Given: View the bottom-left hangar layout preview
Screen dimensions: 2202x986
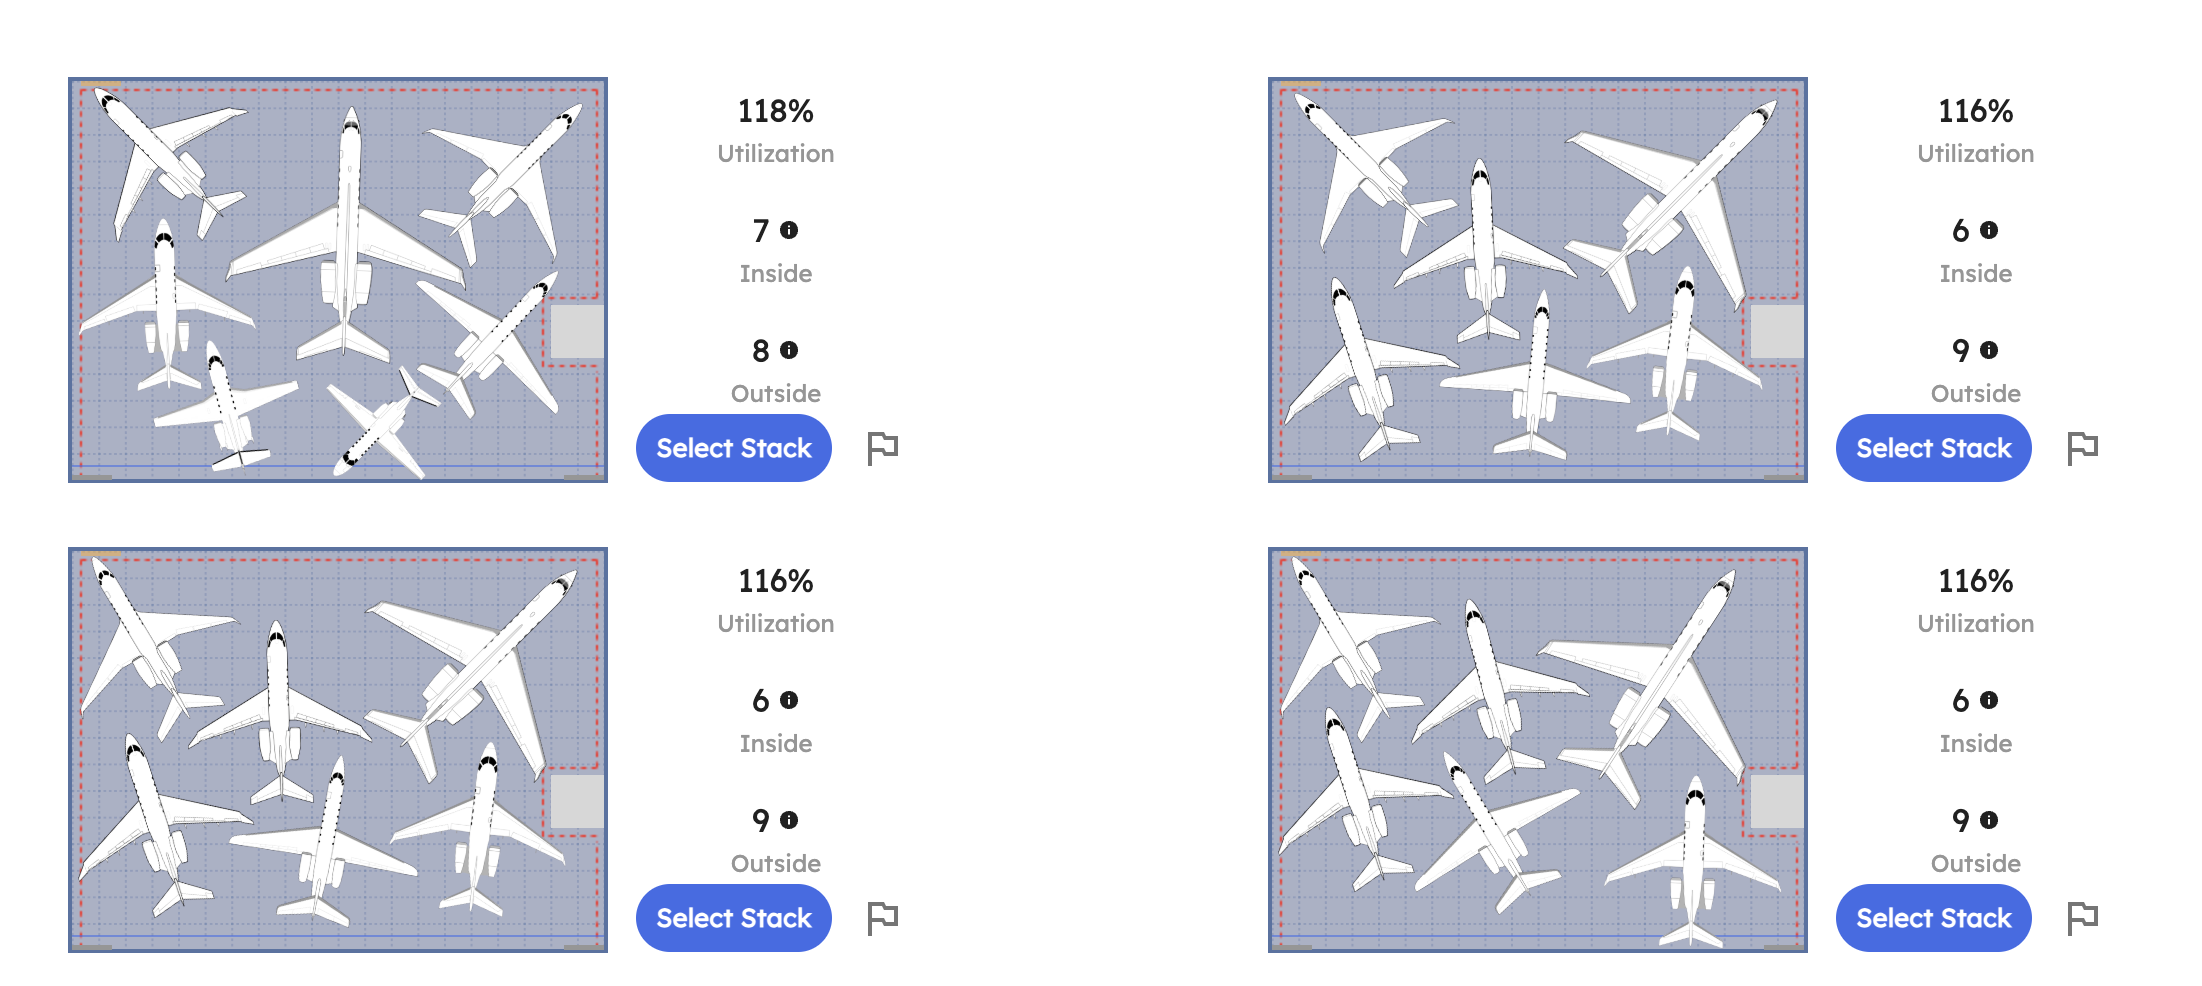Looking at the screenshot, I should [x=338, y=750].
